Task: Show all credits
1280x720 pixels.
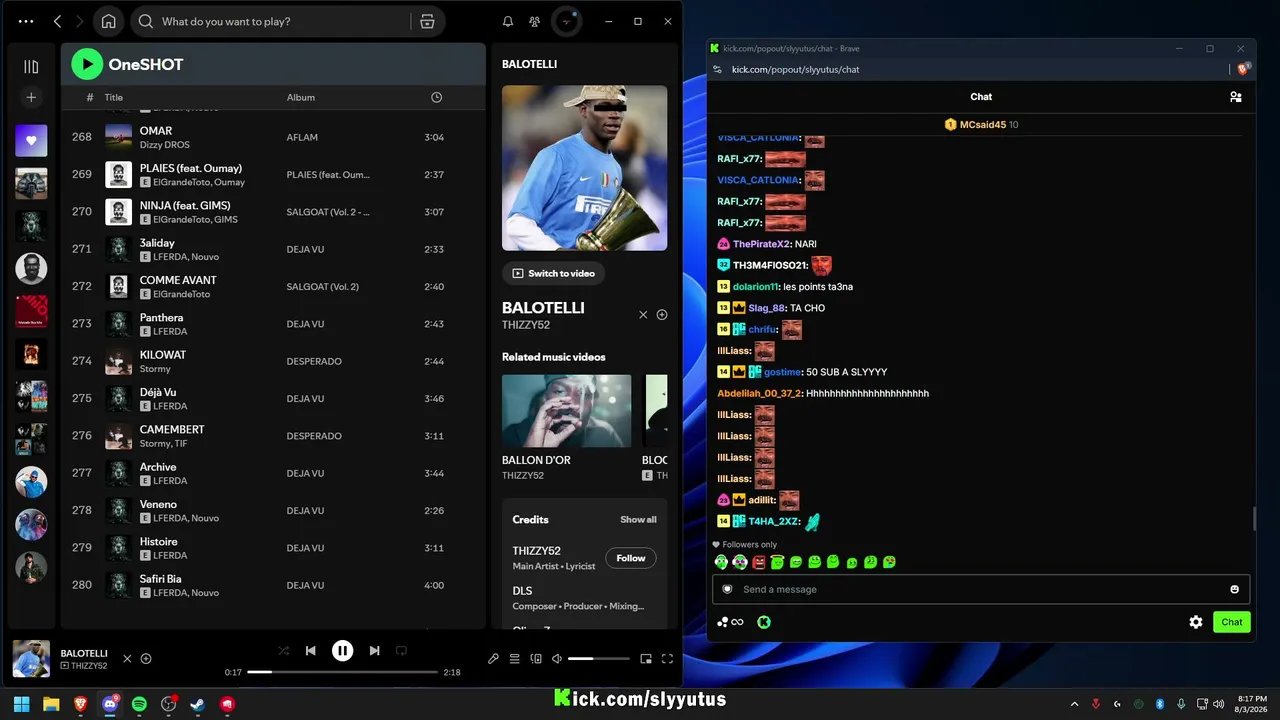Action: click(638, 520)
